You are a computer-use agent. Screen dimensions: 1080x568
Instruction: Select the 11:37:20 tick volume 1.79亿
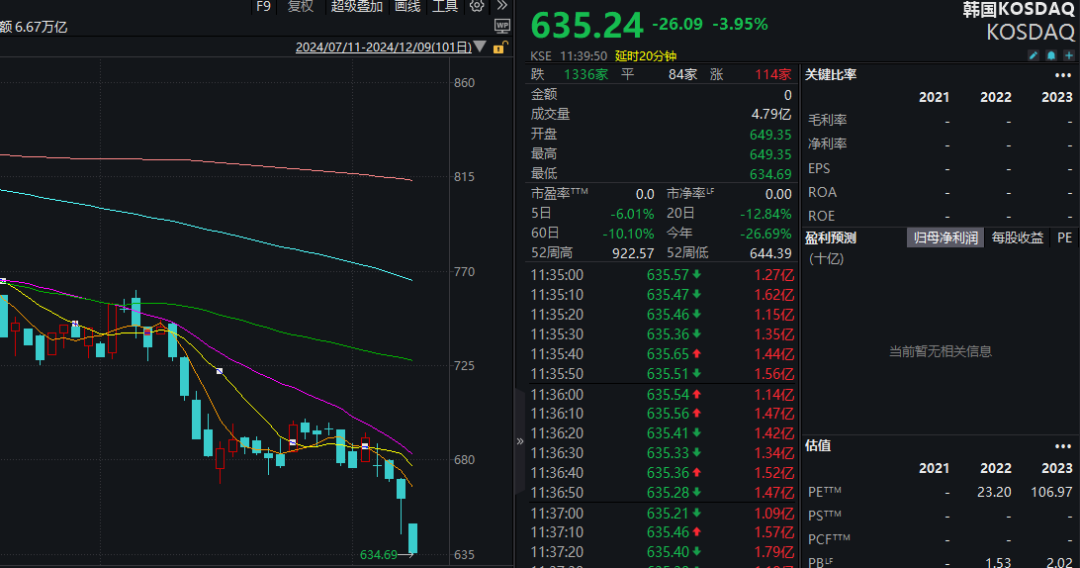773,551
